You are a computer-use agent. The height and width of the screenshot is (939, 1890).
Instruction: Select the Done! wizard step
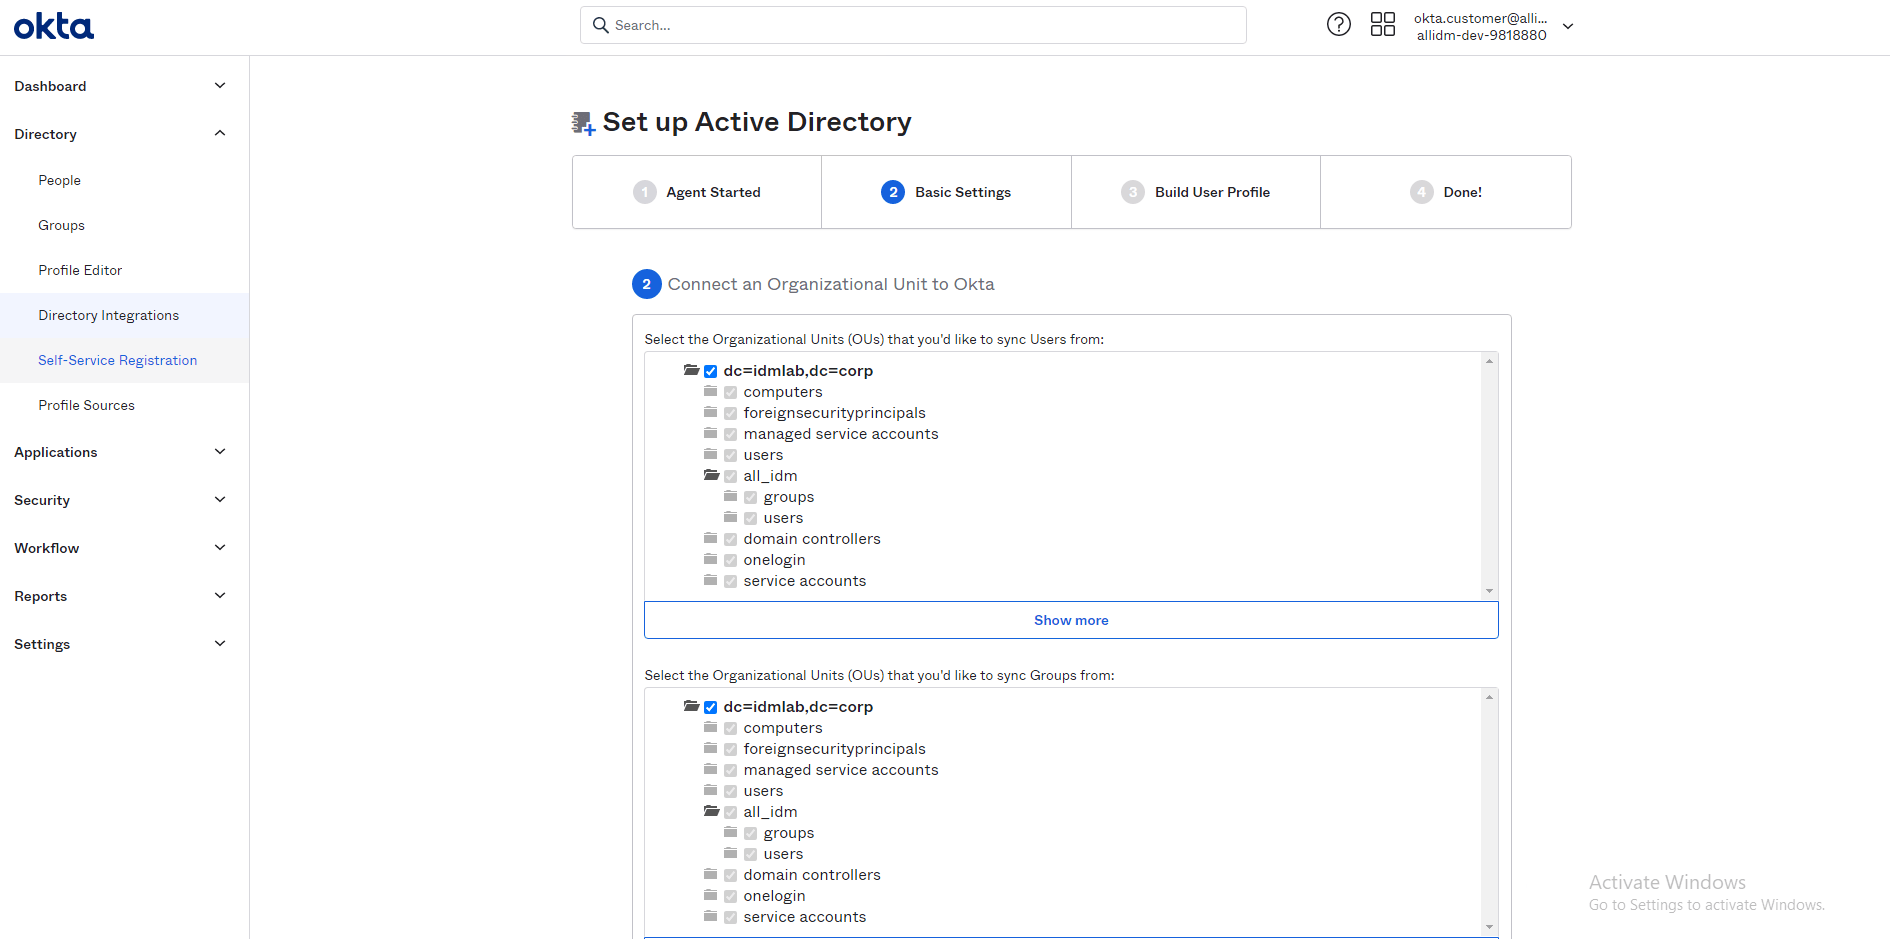click(x=1446, y=192)
